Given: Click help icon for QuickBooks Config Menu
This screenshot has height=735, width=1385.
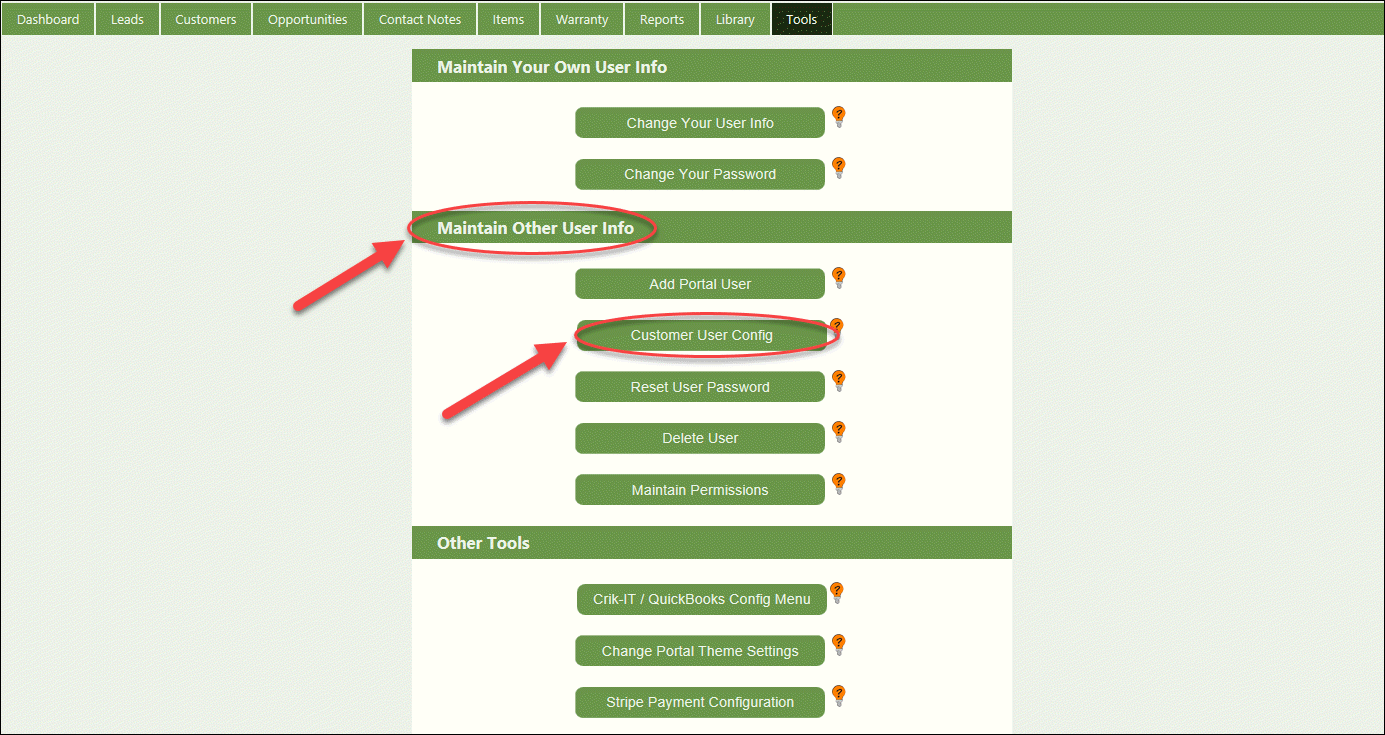Looking at the screenshot, I should point(837,593).
